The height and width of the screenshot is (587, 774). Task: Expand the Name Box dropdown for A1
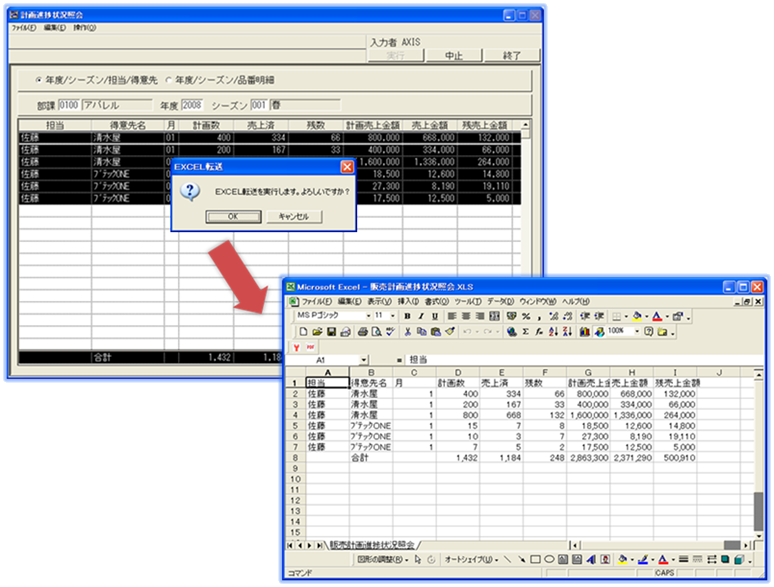tap(364, 359)
